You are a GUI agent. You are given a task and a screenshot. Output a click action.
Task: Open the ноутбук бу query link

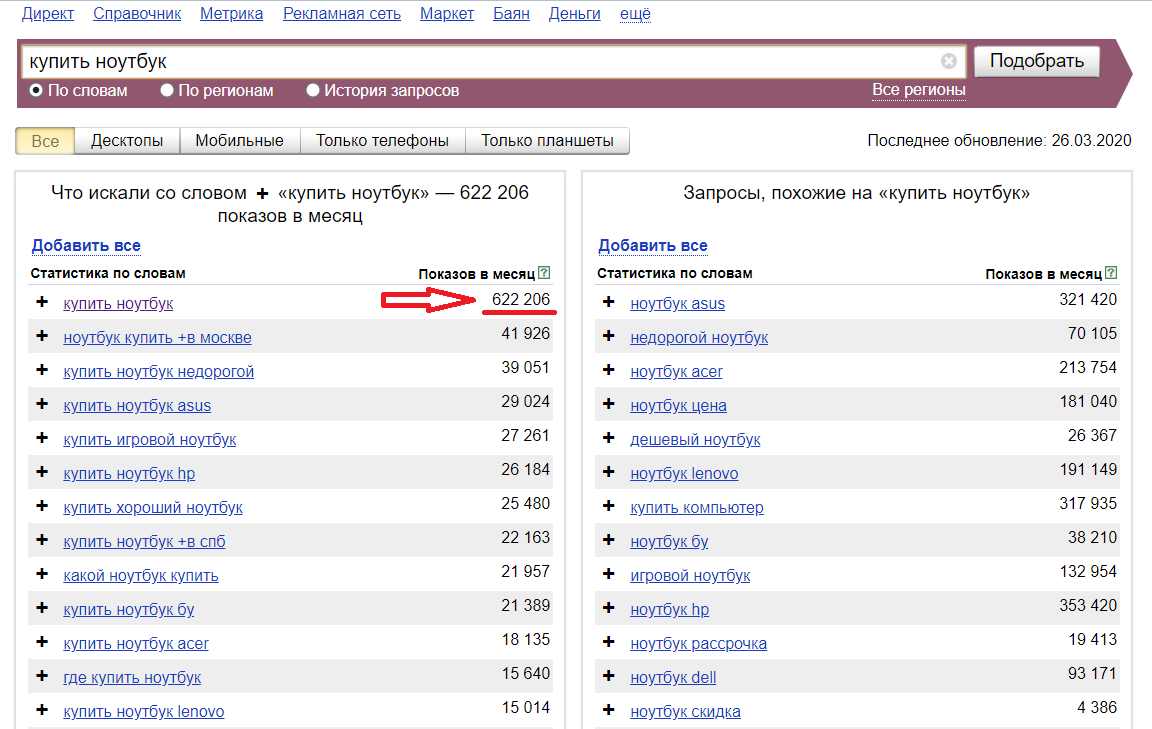(669, 542)
